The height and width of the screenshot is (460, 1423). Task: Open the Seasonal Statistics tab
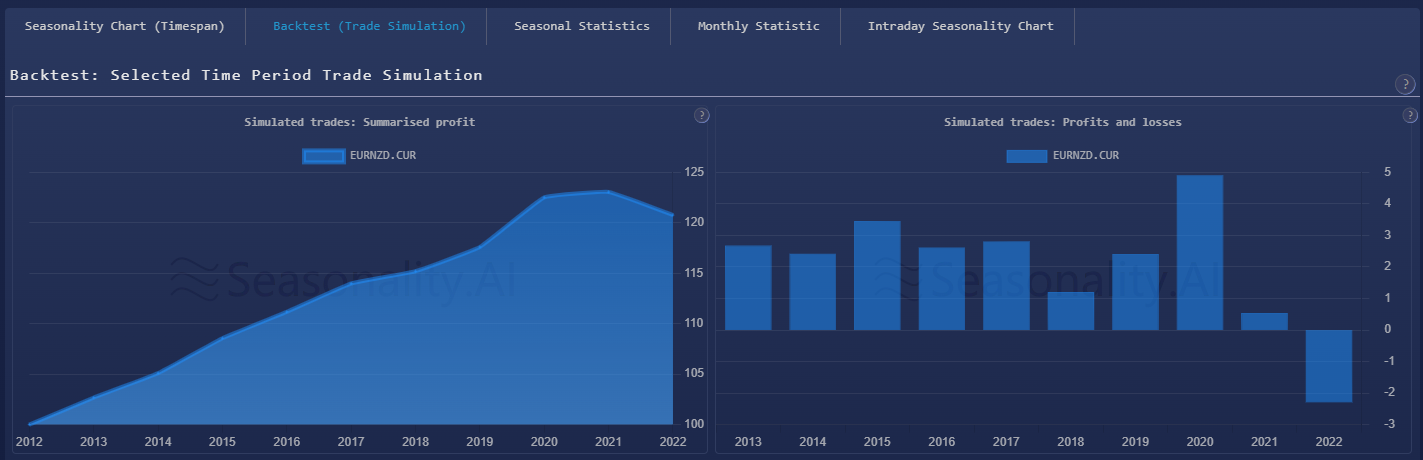(x=581, y=26)
